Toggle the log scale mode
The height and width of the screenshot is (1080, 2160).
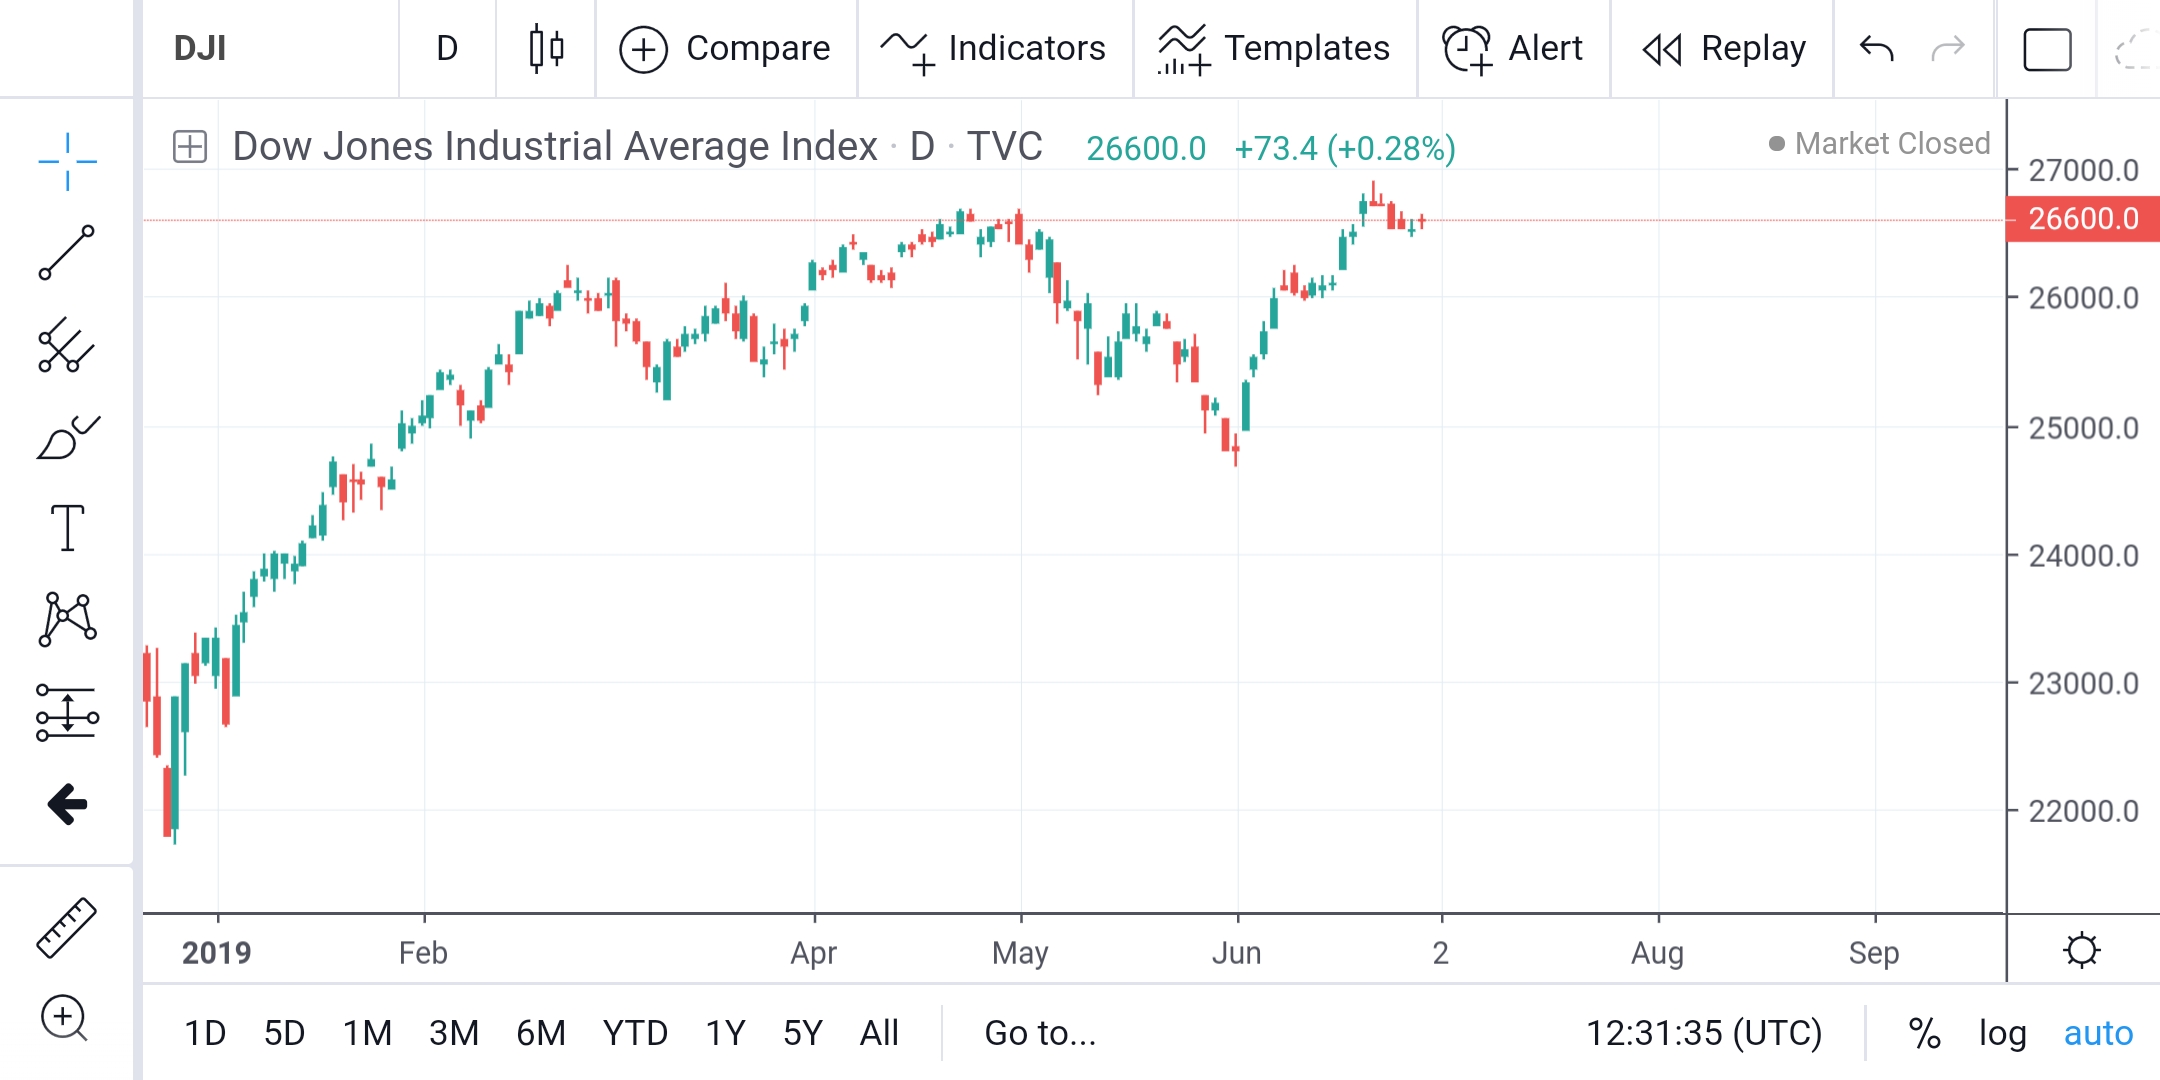[x=2002, y=1033]
